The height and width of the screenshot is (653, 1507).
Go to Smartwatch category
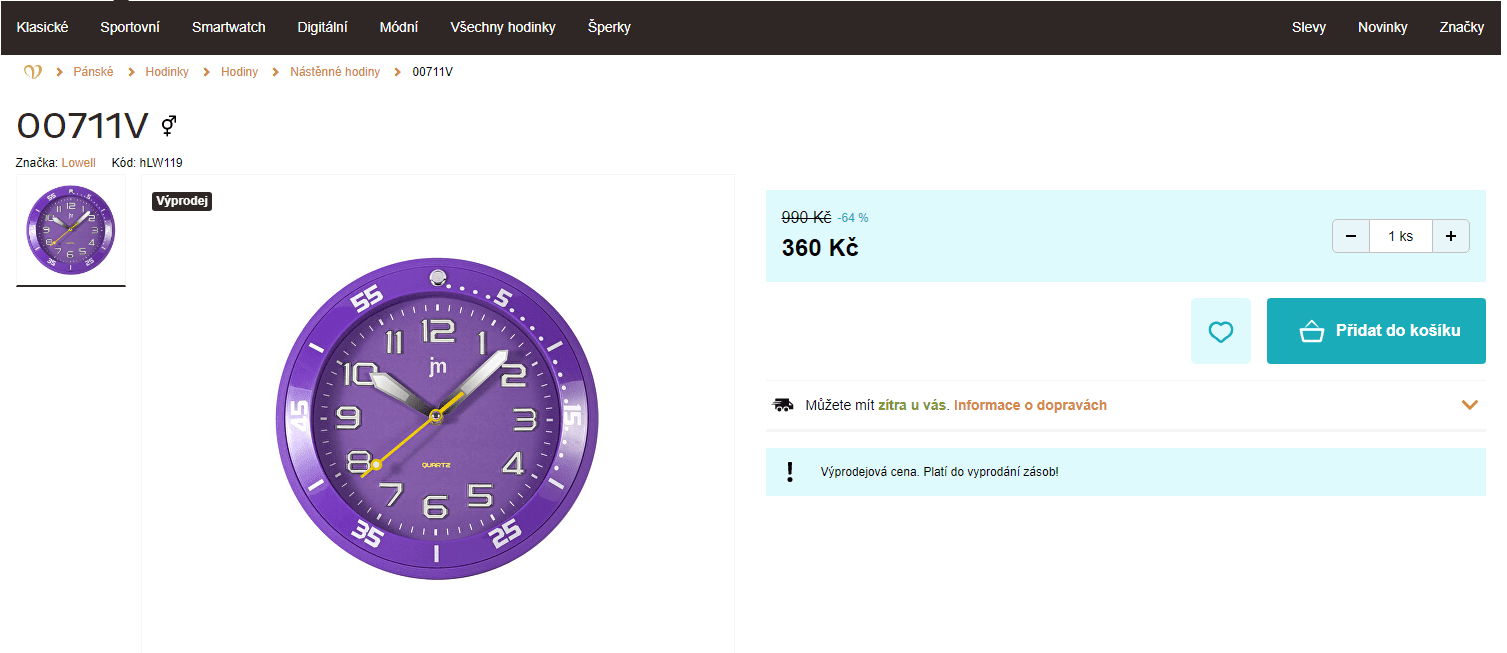pos(229,27)
